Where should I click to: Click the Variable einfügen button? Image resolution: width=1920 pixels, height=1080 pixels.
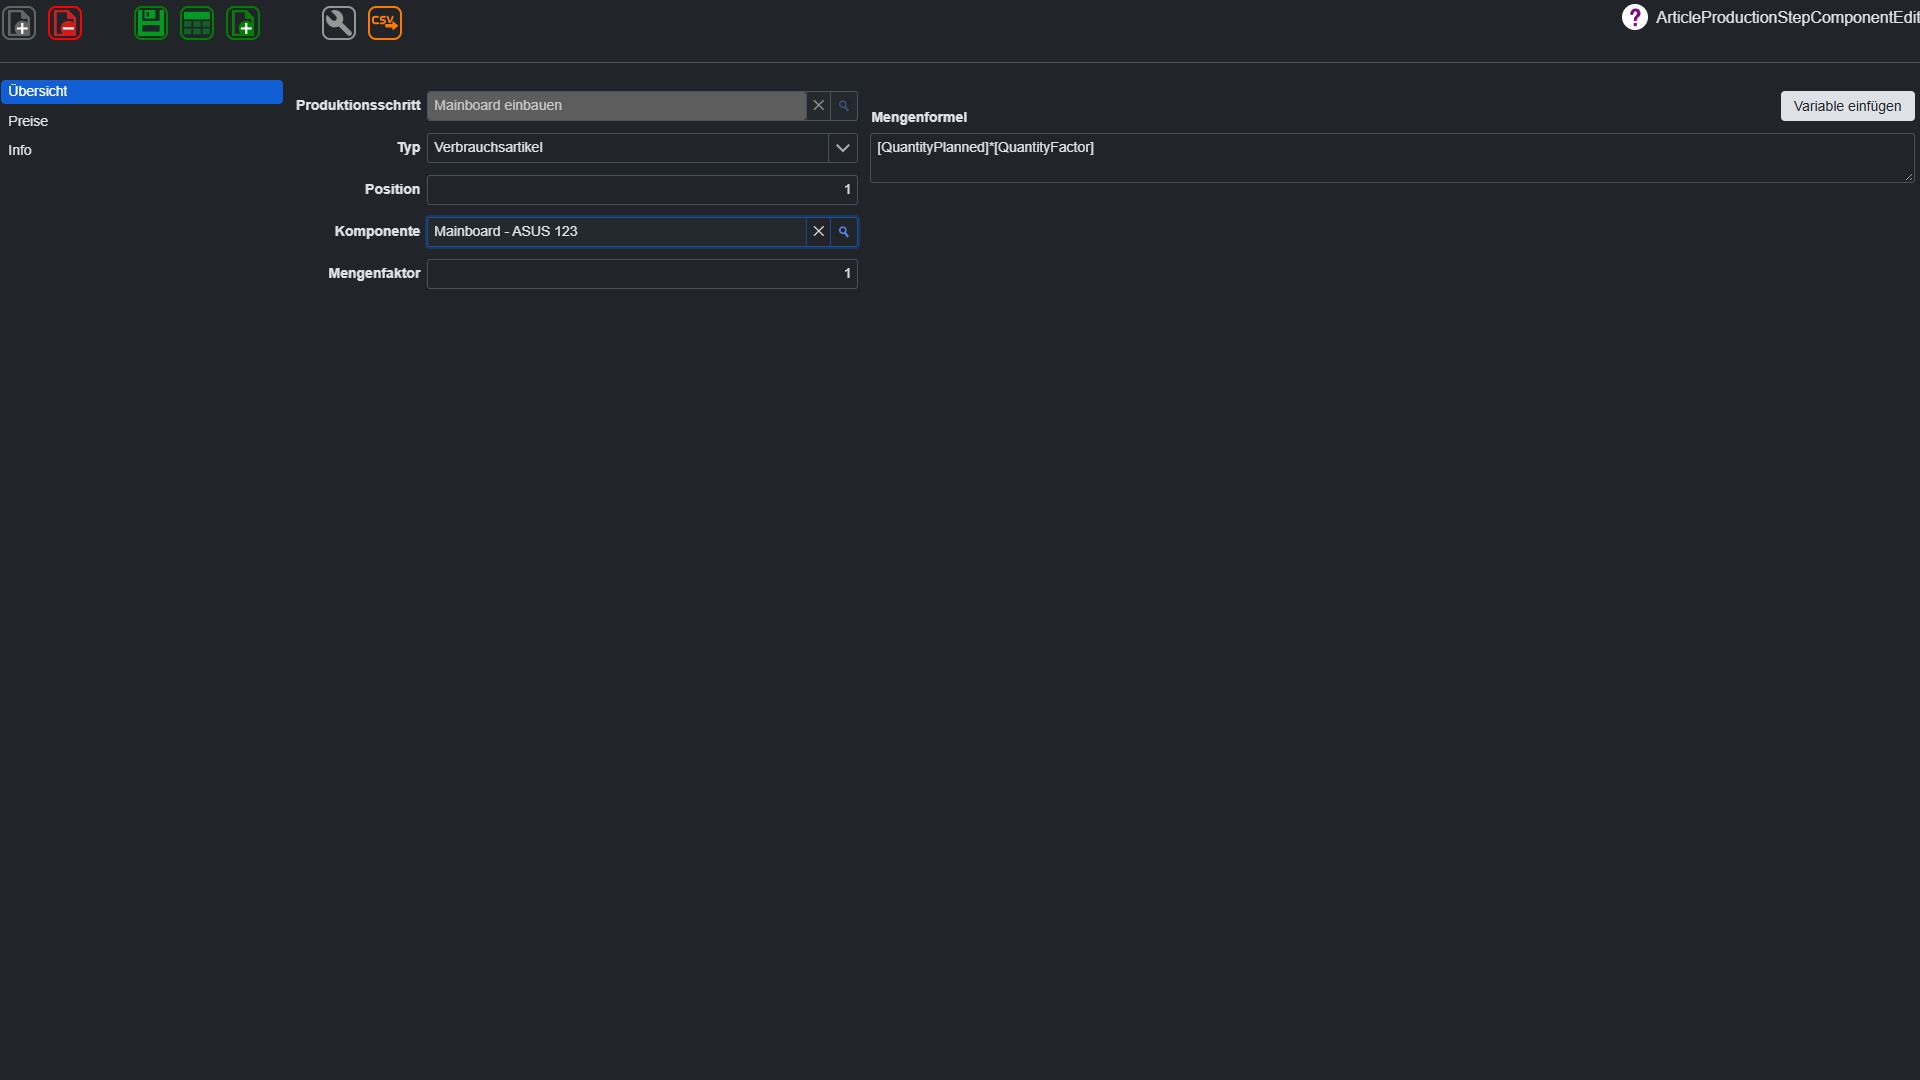pos(1847,106)
